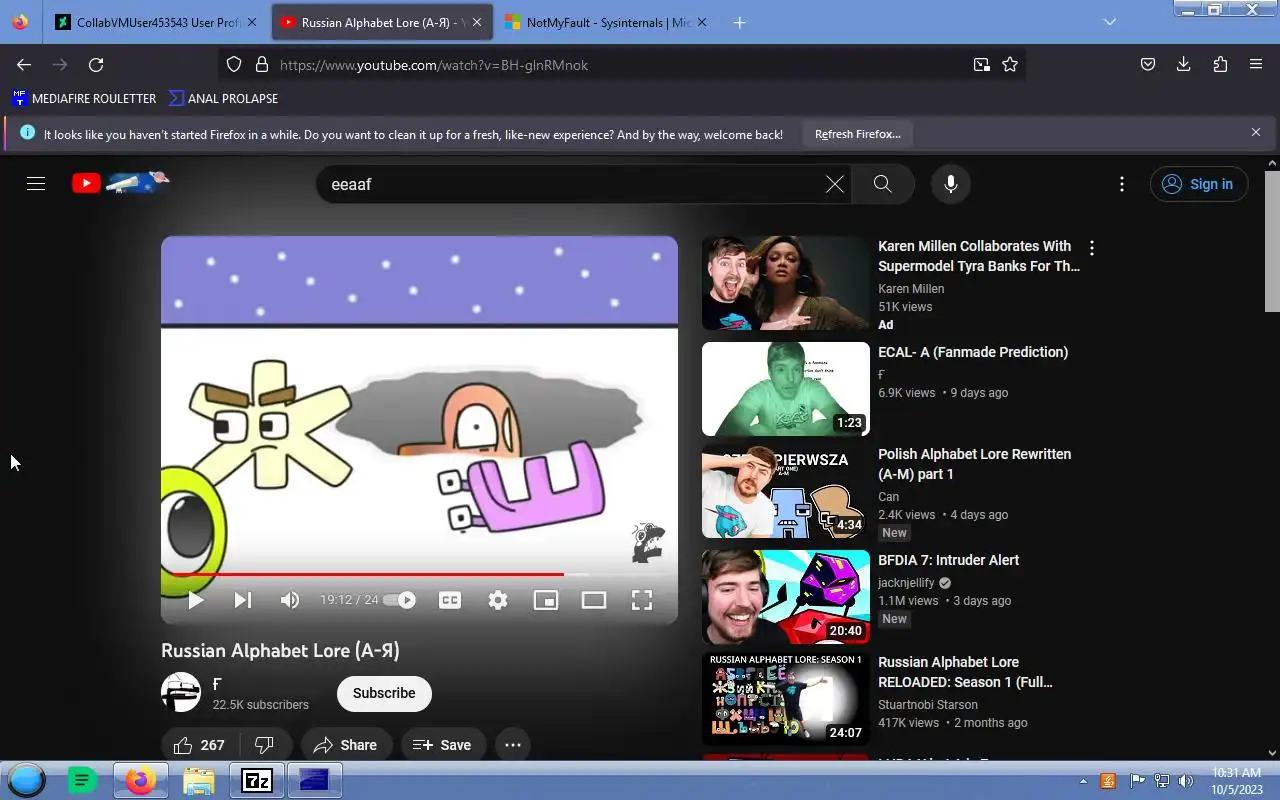Visit jacknjellify channel name
The height and width of the screenshot is (800, 1280).
[x=906, y=582]
